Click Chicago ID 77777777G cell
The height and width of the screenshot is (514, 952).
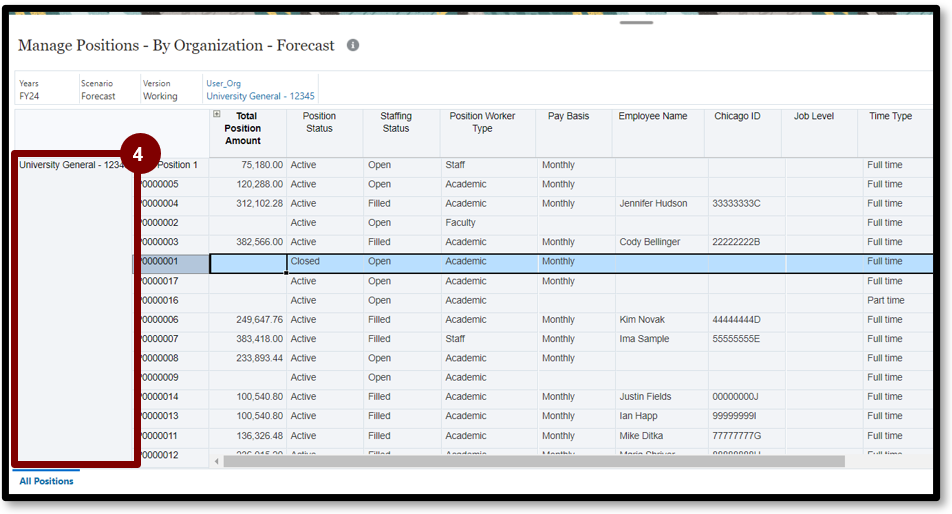tap(747, 436)
